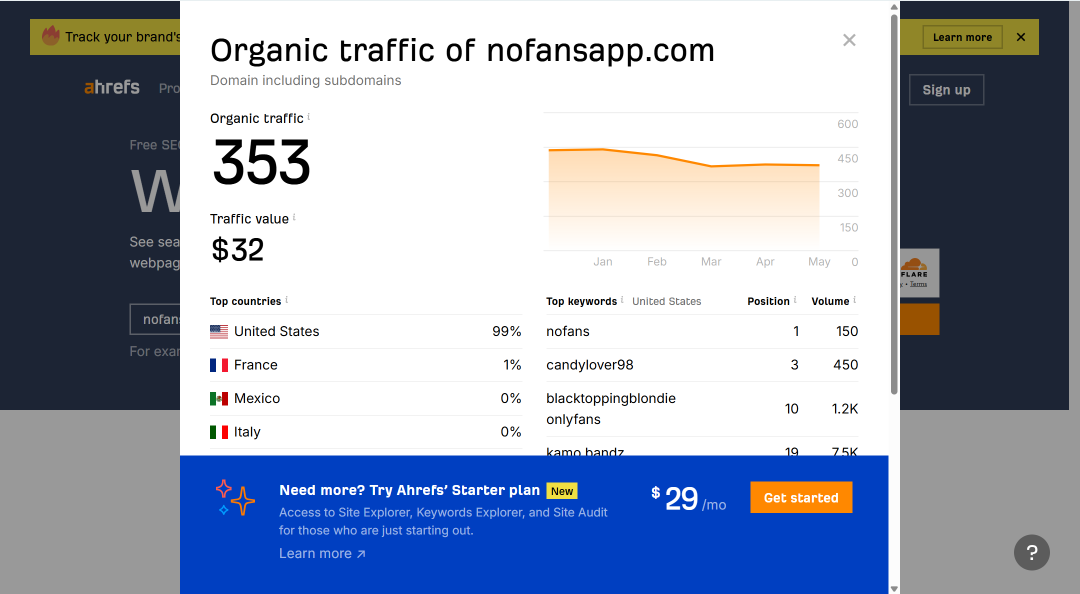Click the Organic traffic info icon

point(309,116)
